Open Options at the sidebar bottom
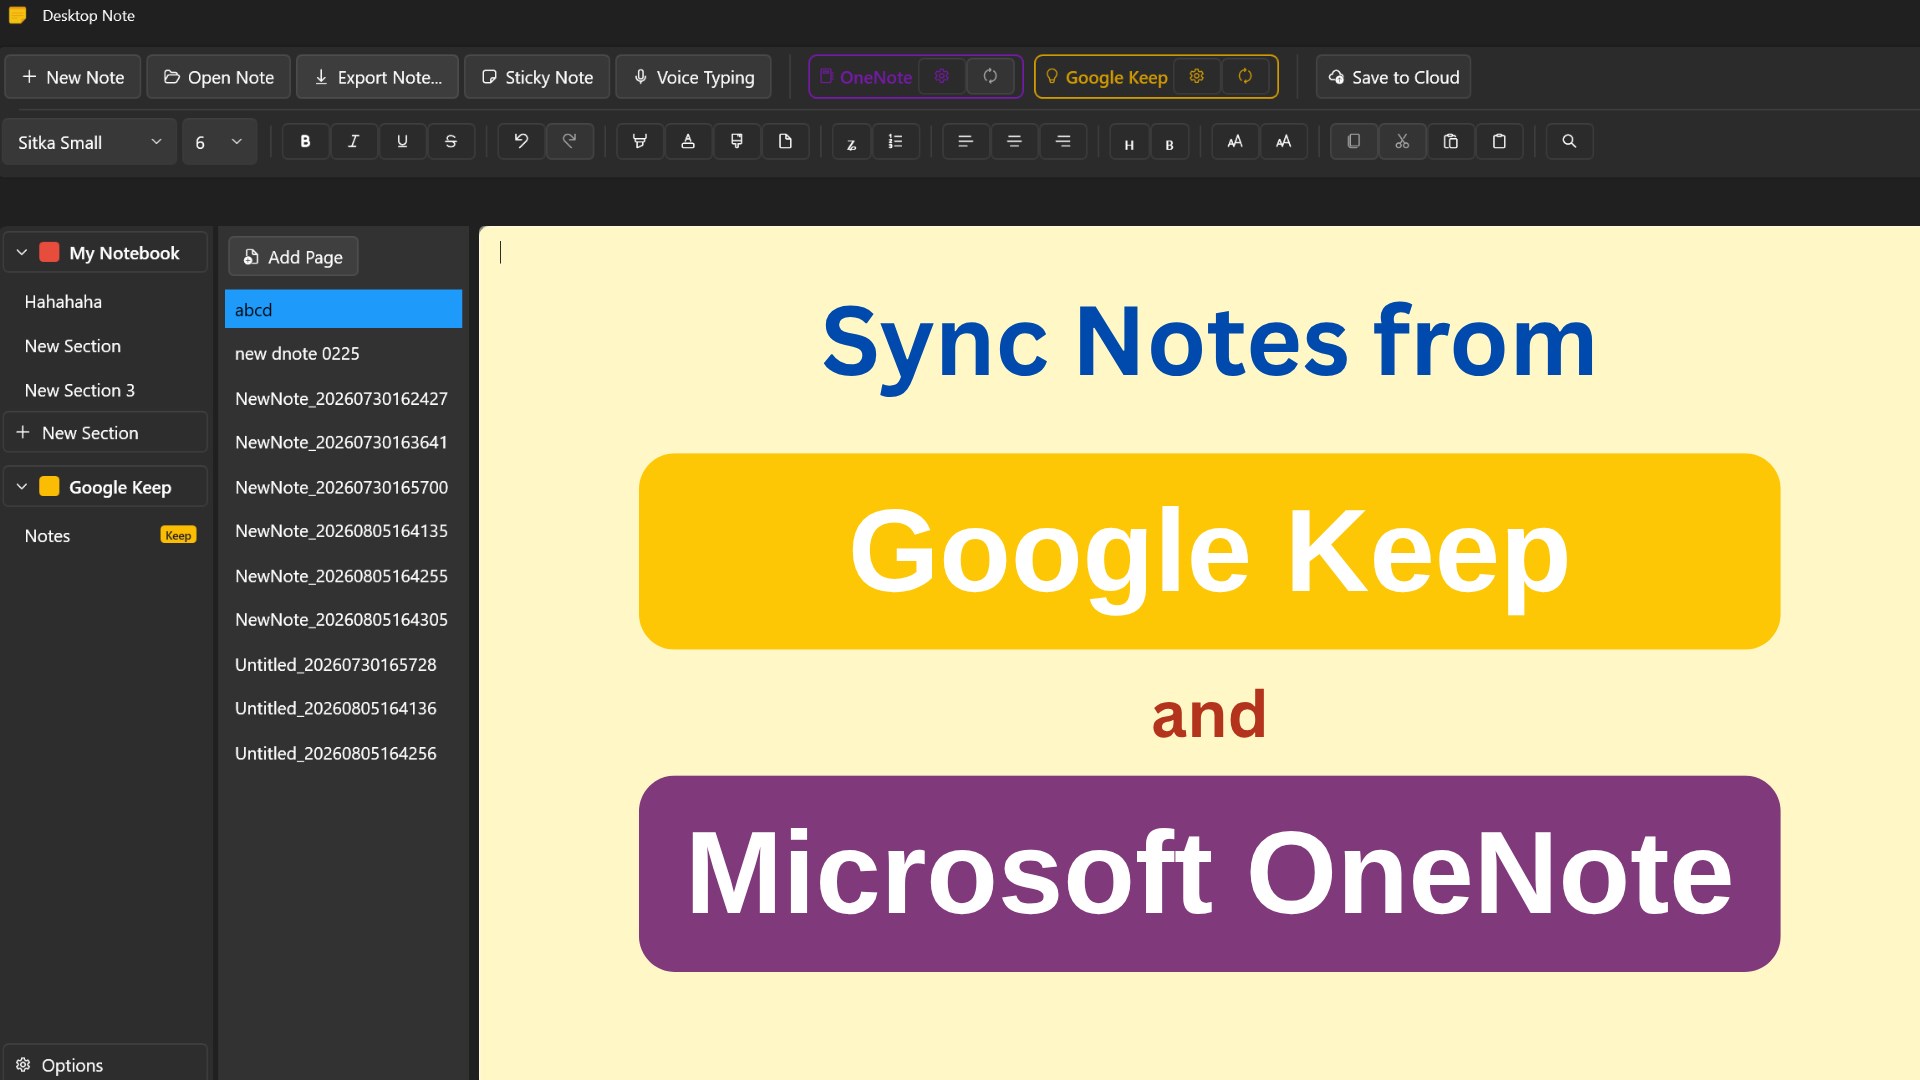Image resolution: width=1920 pixels, height=1080 pixels. coord(105,1064)
